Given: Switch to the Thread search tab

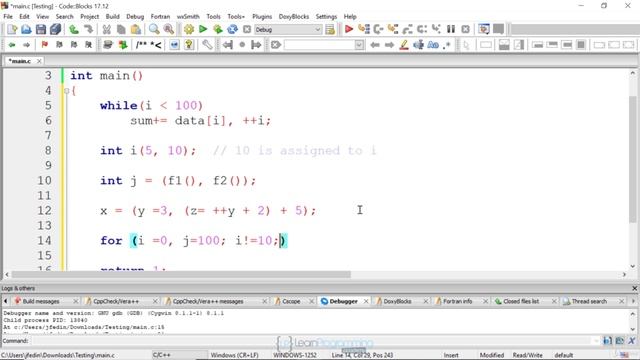Looking at the screenshot, I should point(589,301).
